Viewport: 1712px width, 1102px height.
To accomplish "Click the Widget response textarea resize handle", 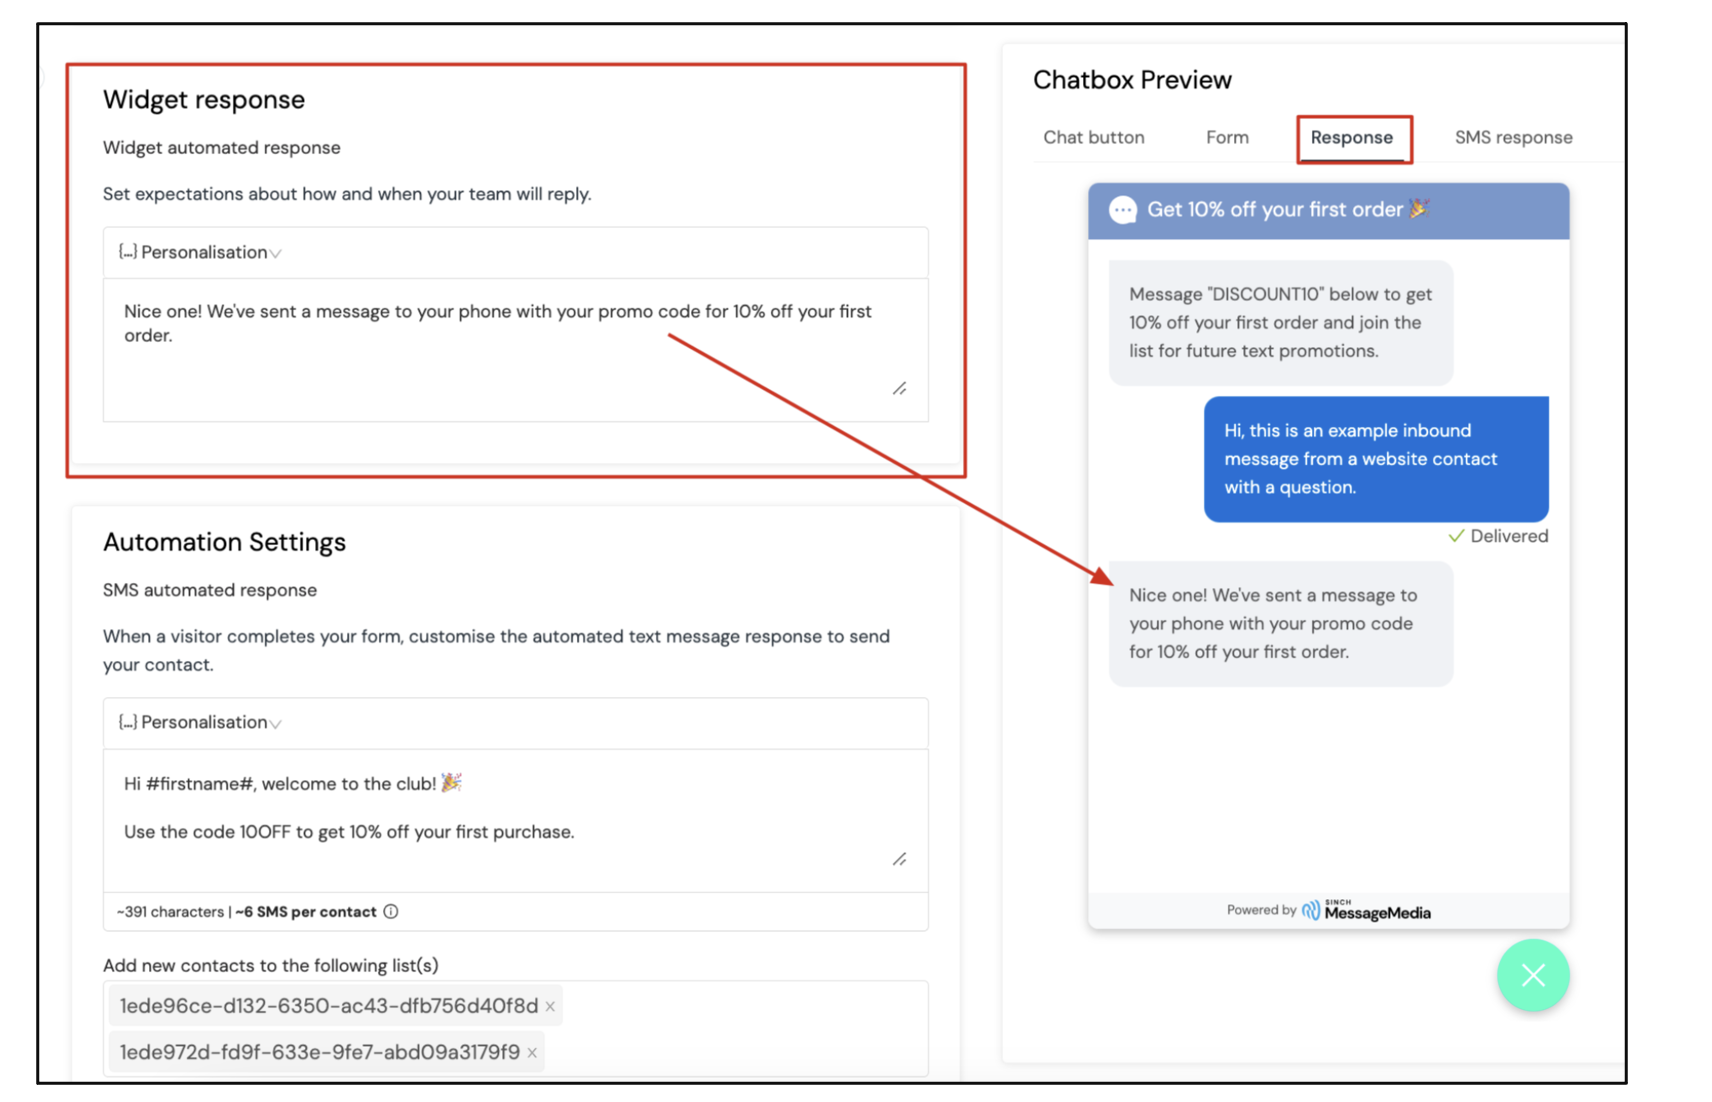I will (x=900, y=388).
